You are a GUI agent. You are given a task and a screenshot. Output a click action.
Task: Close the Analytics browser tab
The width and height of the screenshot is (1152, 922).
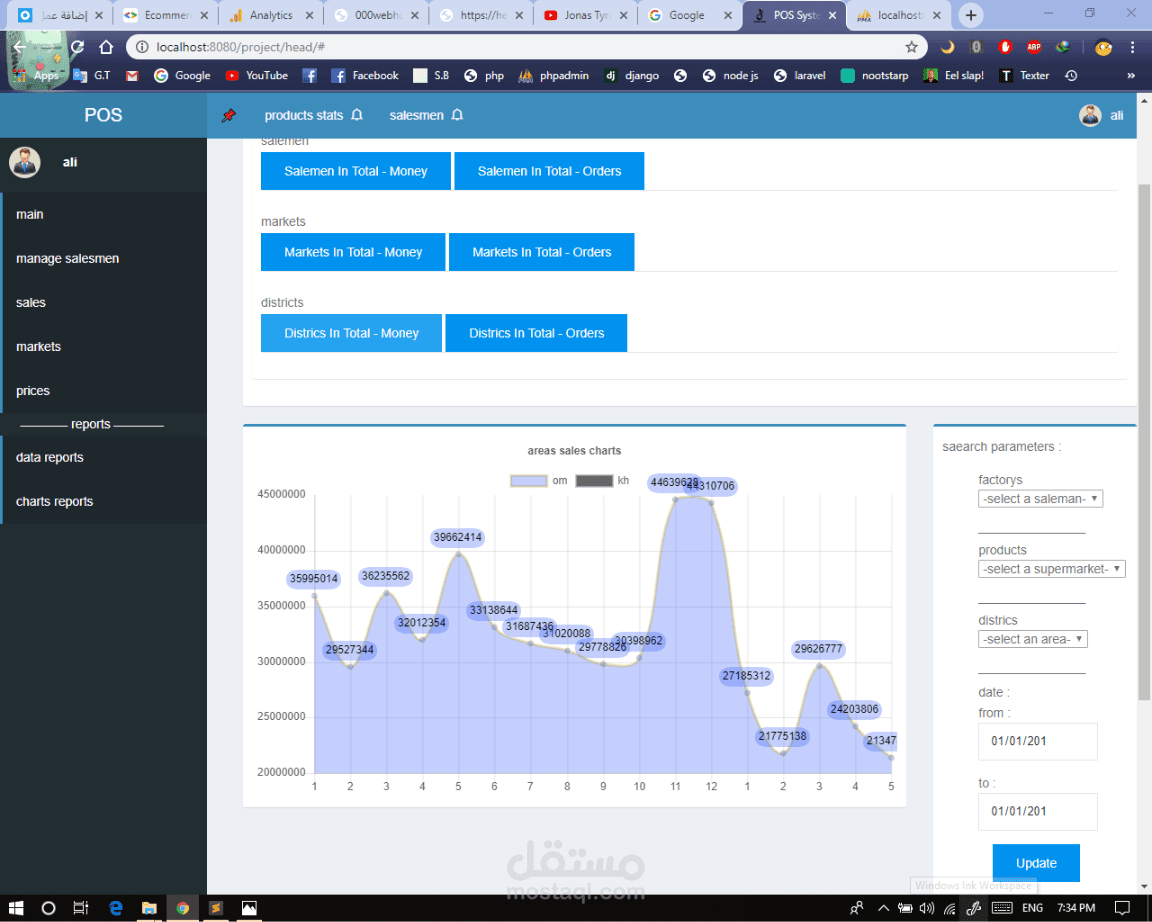309,15
